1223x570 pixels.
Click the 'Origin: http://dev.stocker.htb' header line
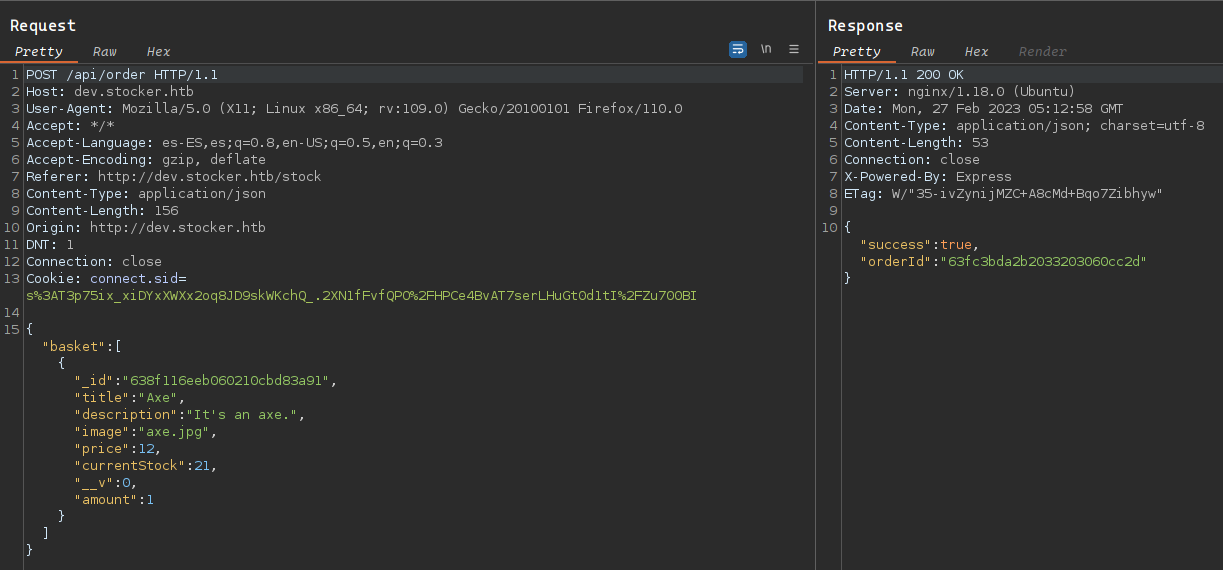tap(146, 228)
